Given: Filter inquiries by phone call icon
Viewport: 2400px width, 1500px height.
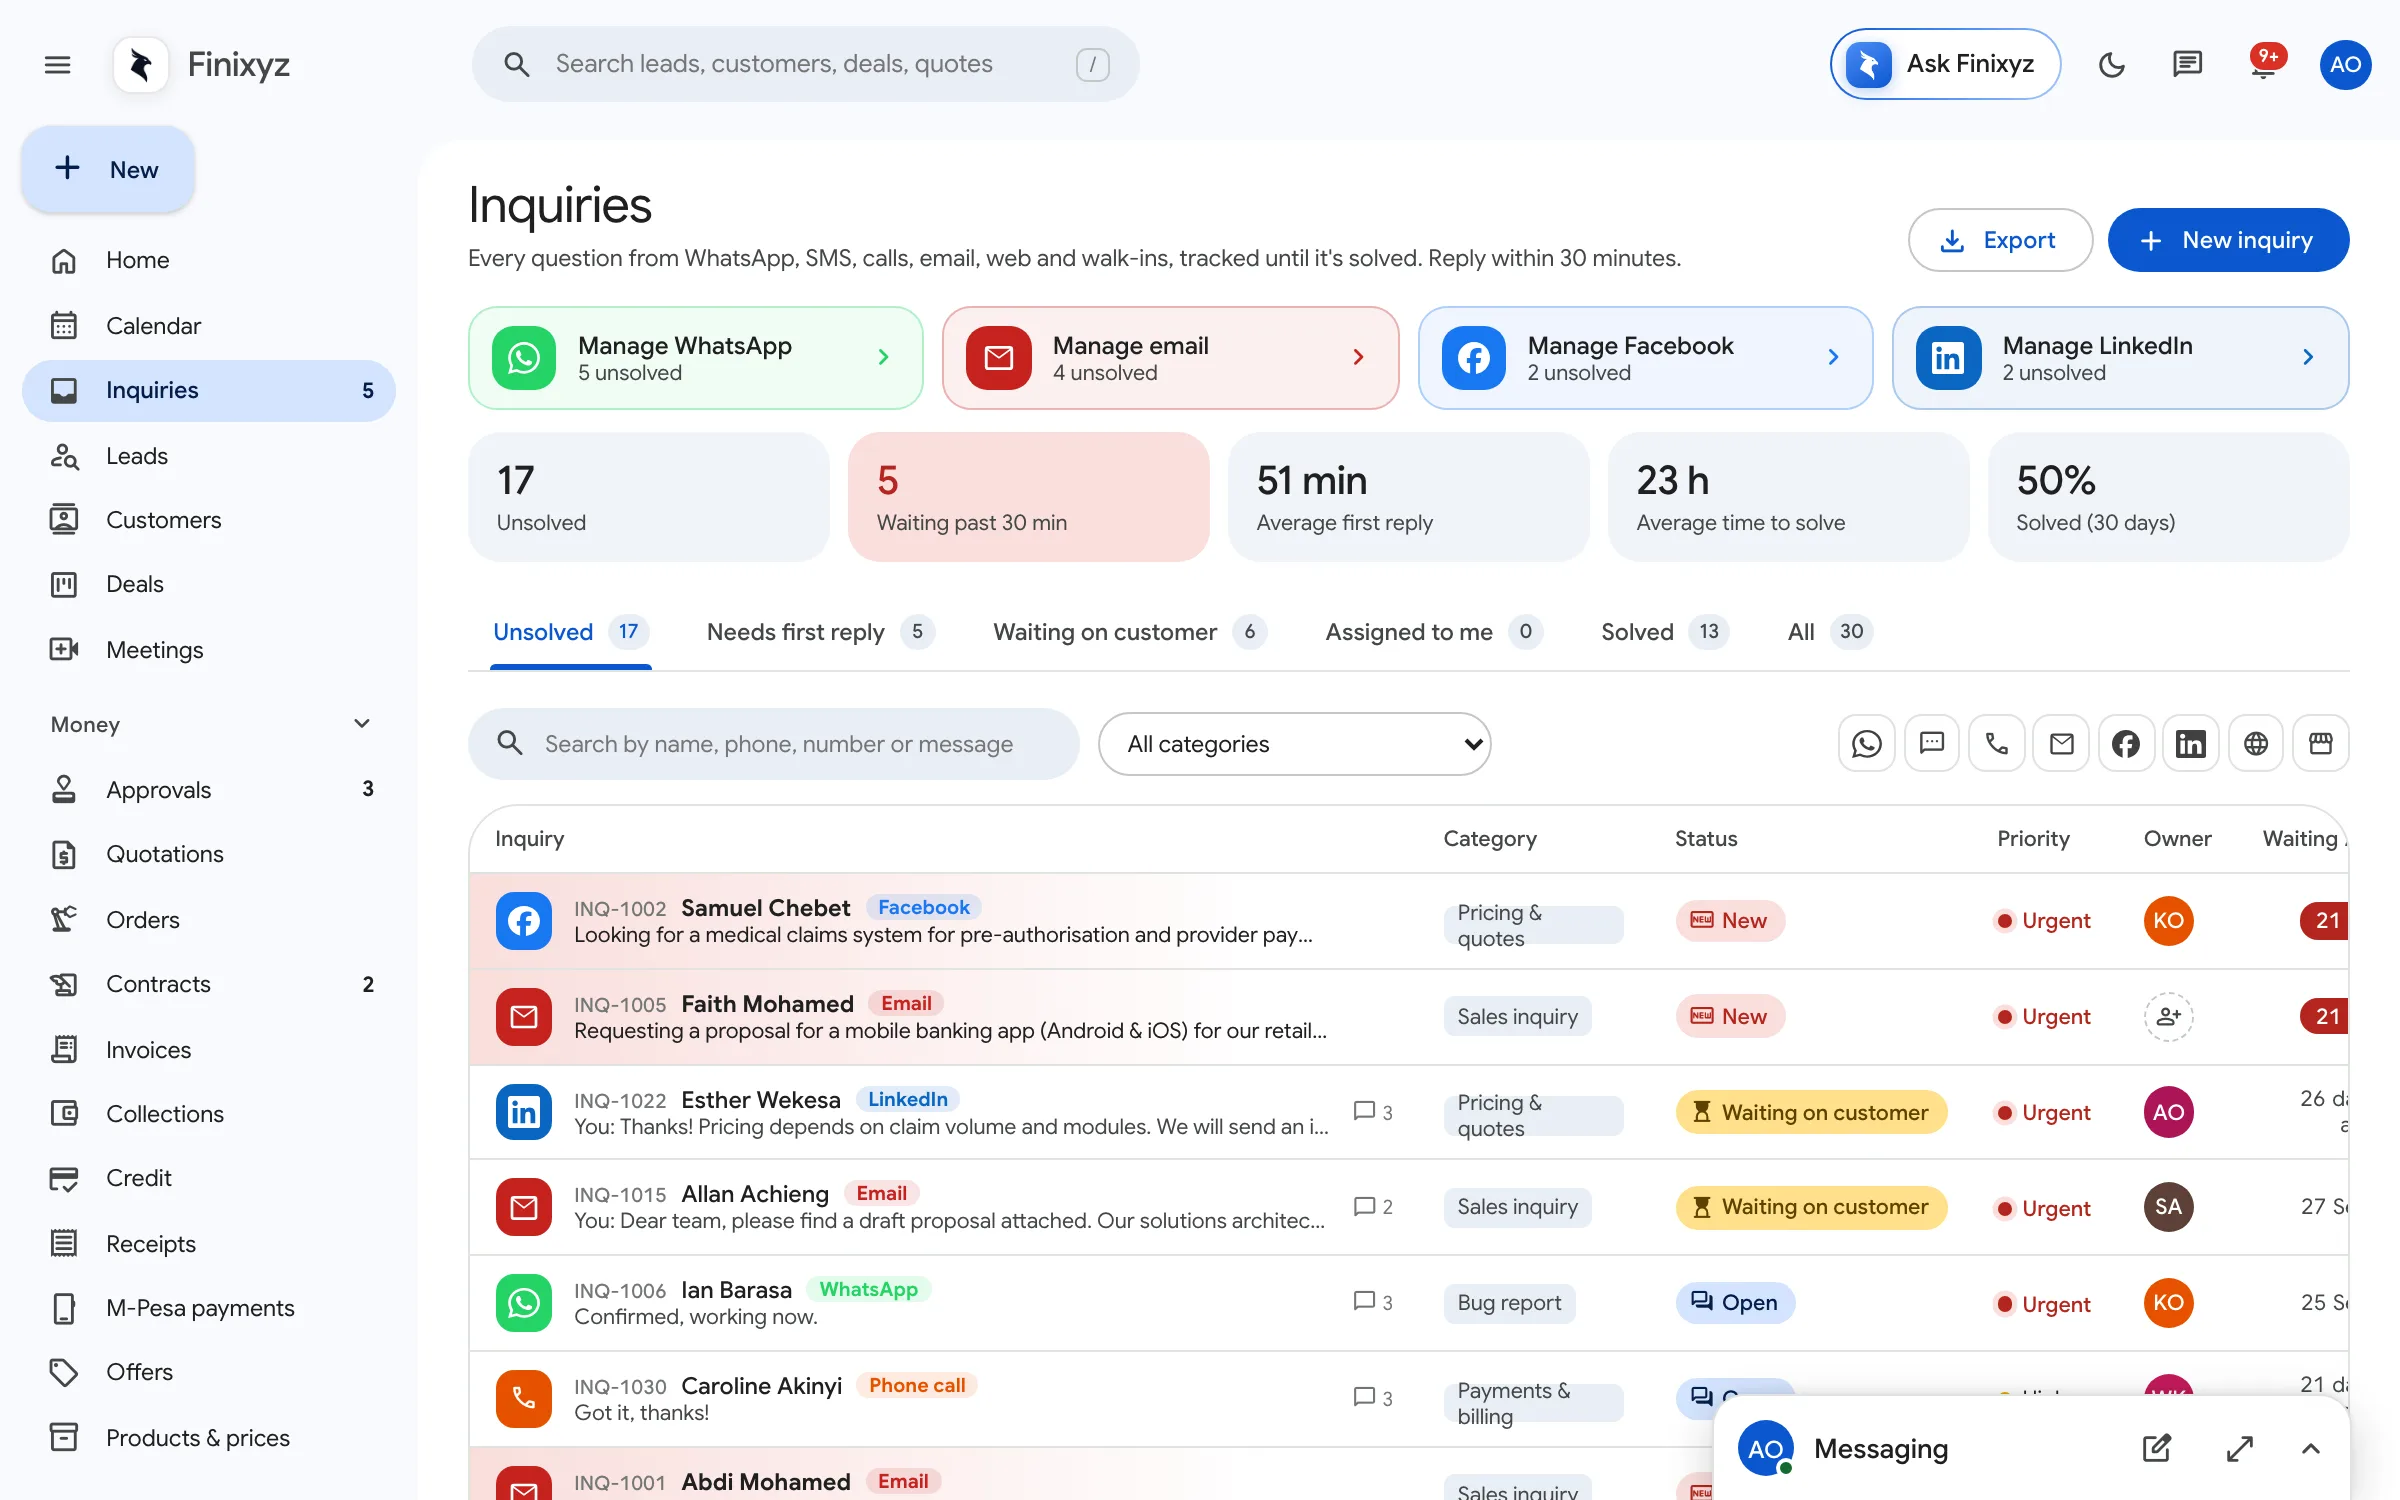Looking at the screenshot, I should point(1996,744).
